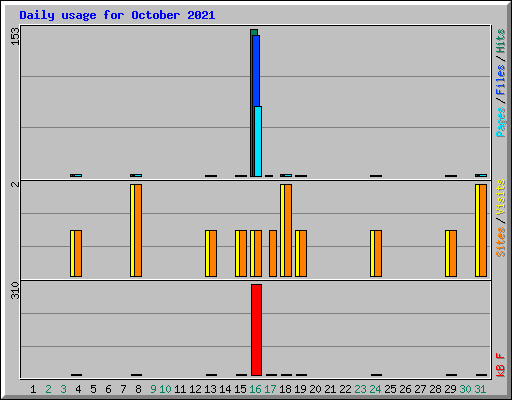Click day label "5" on the x-axis
This screenshot has width=512, height=400.
tap(93, 389)
